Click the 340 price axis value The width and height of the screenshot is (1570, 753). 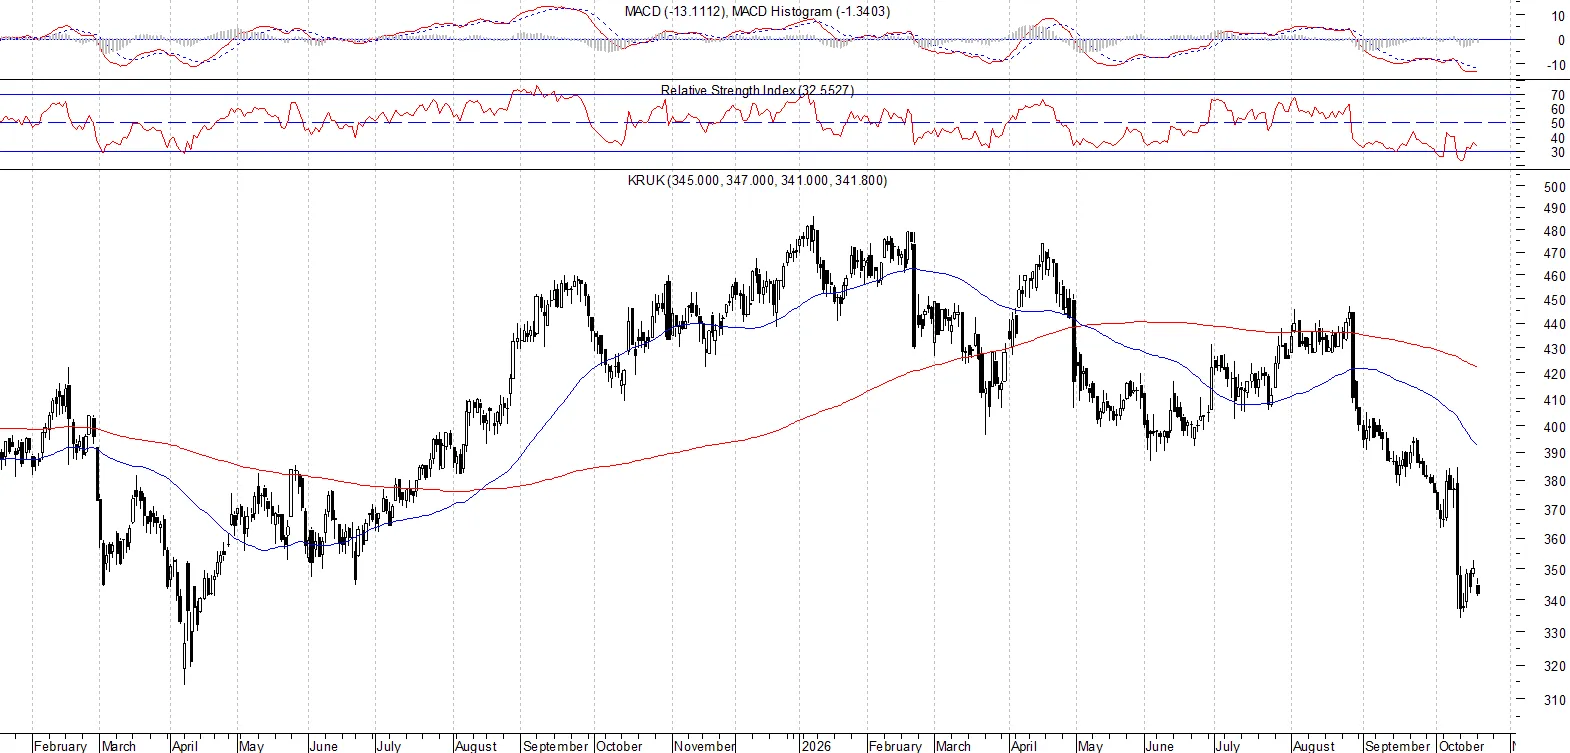point(1555,601)
